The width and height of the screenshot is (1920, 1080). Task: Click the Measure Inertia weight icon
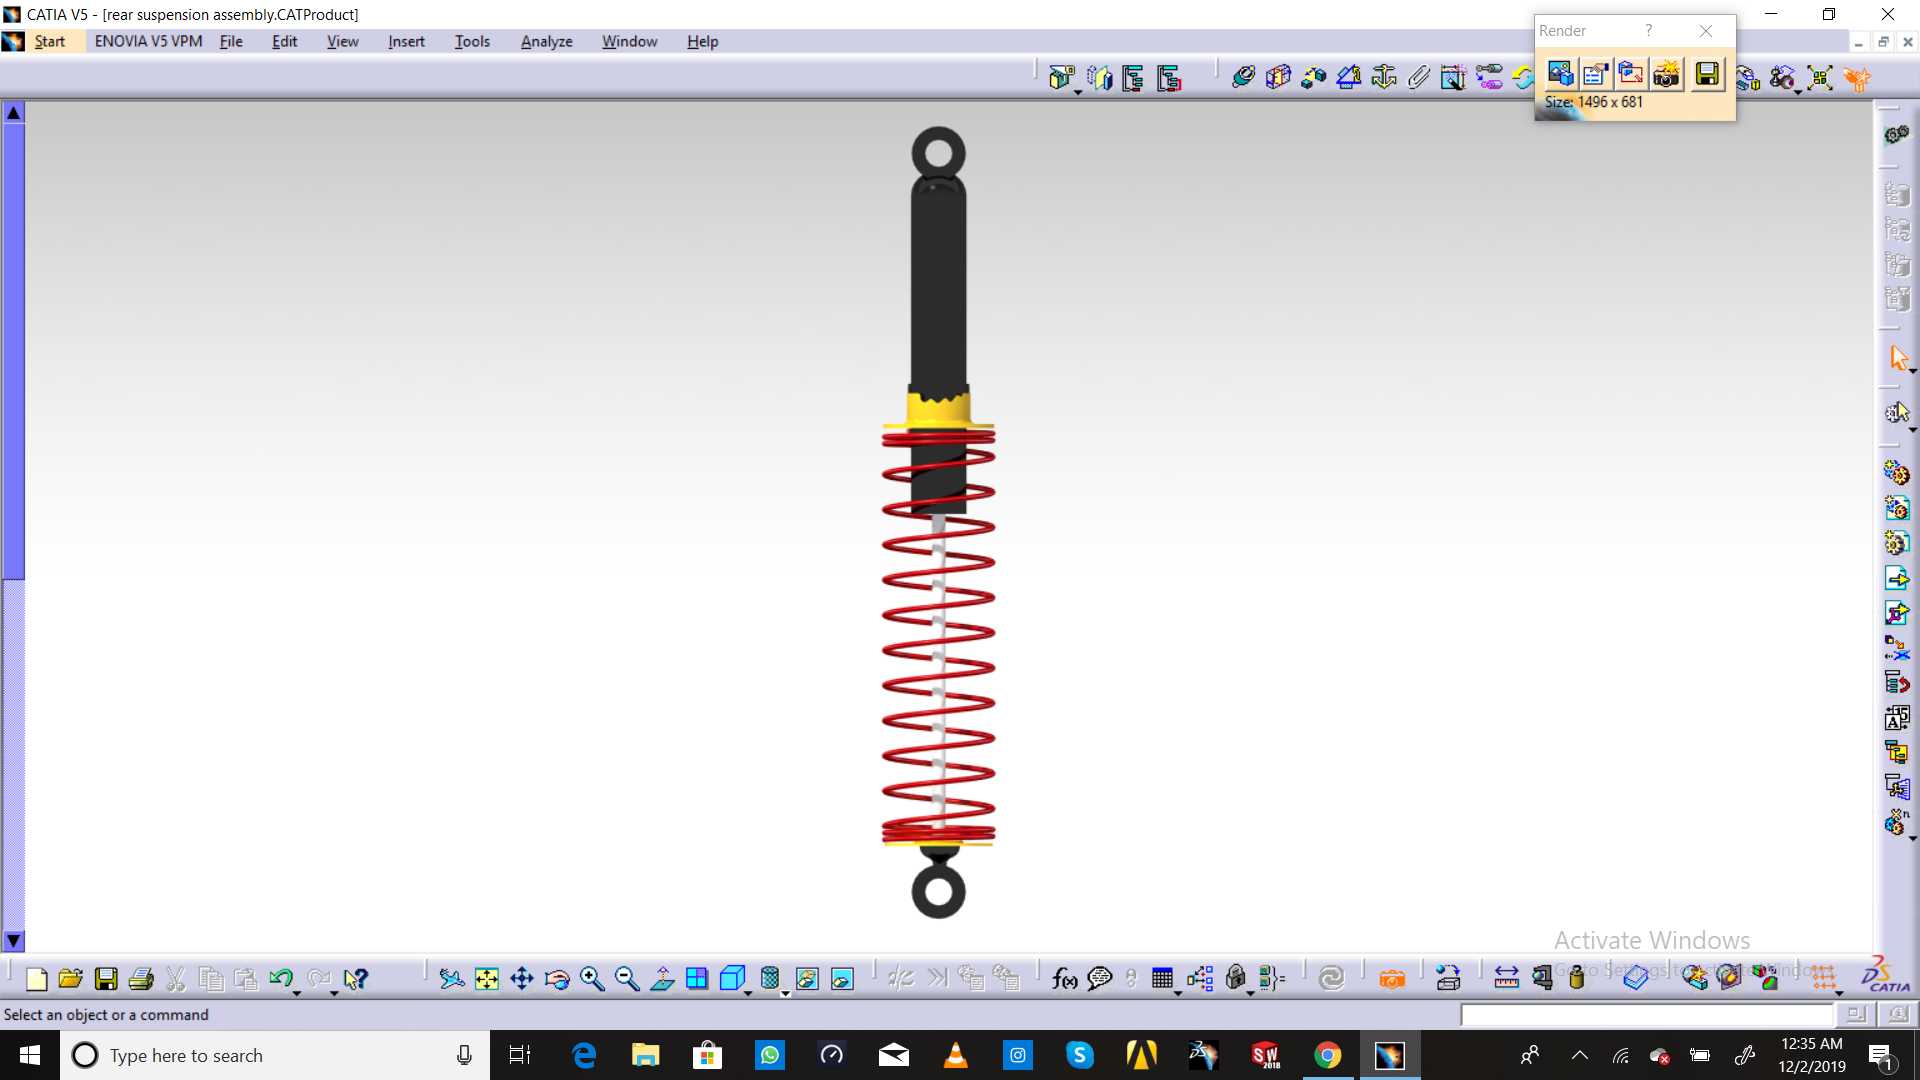(x=1577, y=978)
